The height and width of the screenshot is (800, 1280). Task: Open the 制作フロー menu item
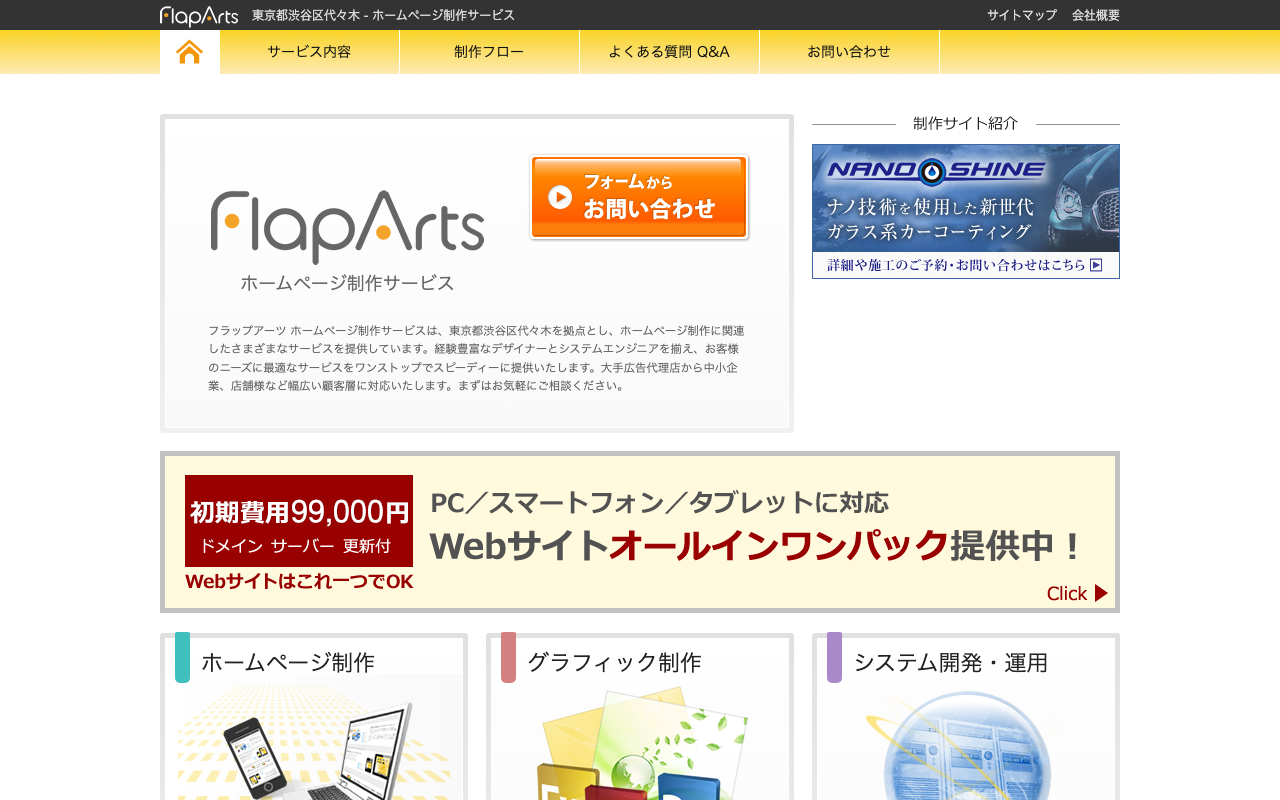click(489, 52)
